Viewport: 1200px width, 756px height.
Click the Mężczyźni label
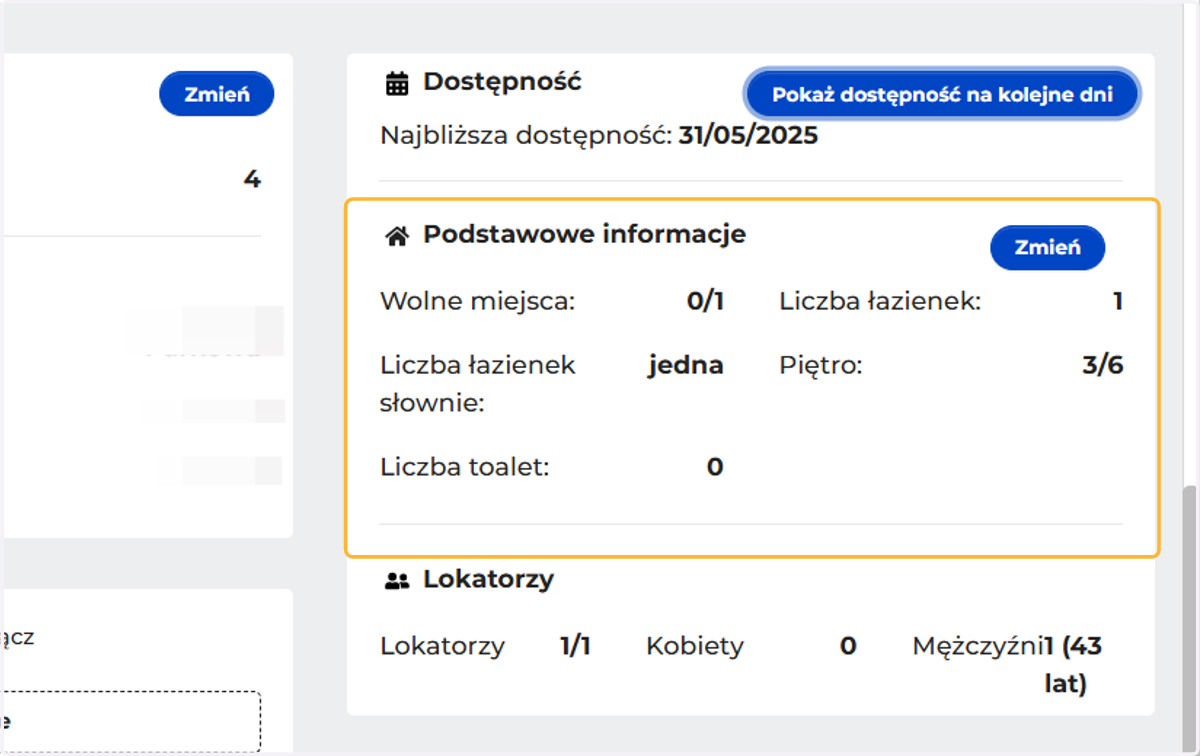click(978, 647)
